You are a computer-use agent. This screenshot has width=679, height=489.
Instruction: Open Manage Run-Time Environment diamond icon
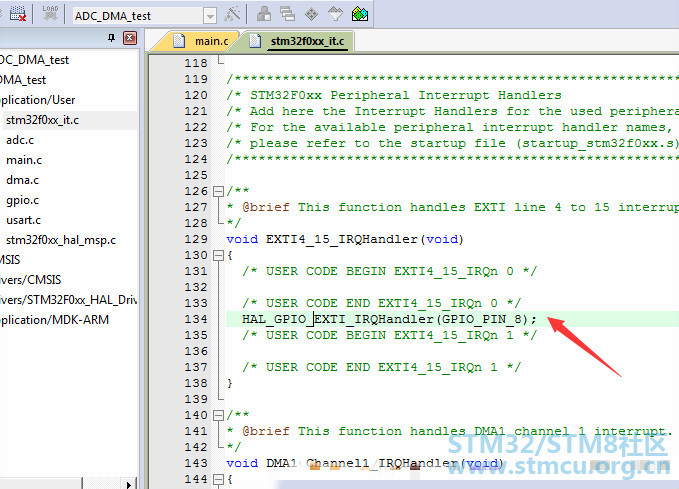311,14
